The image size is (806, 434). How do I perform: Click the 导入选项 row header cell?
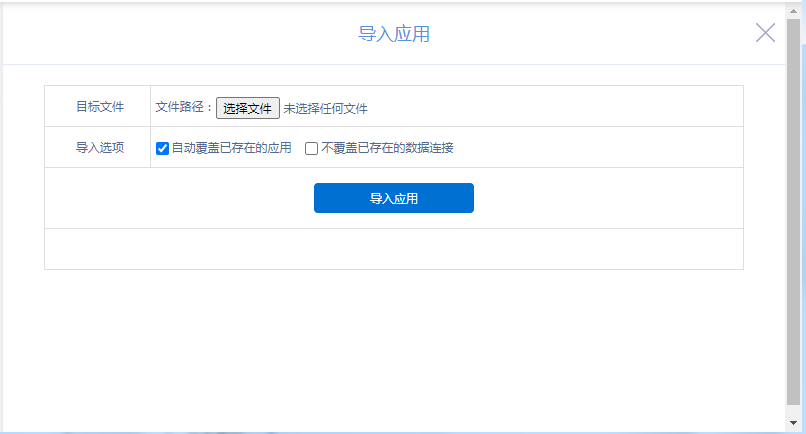(x=99, y=148)
